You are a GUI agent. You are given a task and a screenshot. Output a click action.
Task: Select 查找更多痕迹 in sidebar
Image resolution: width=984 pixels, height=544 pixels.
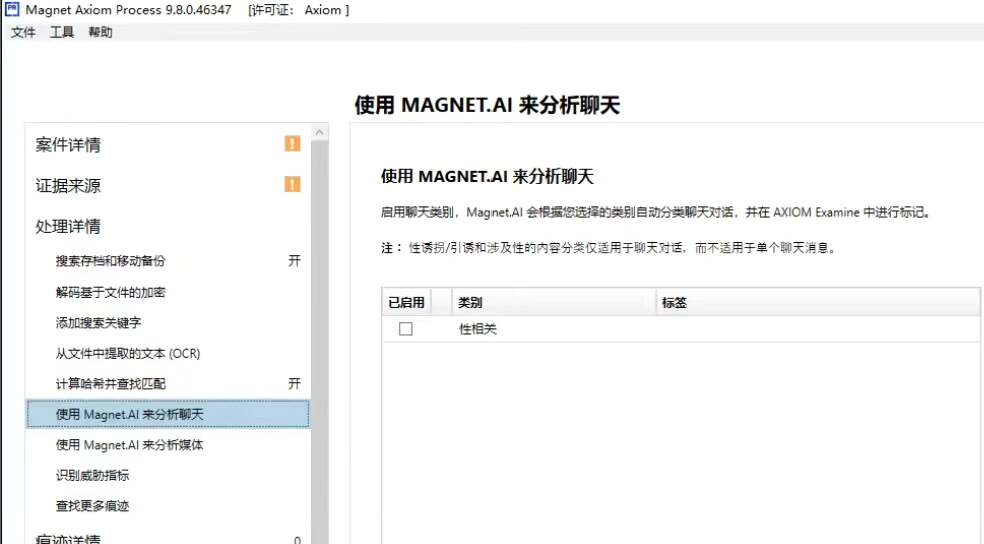(92, 506)
